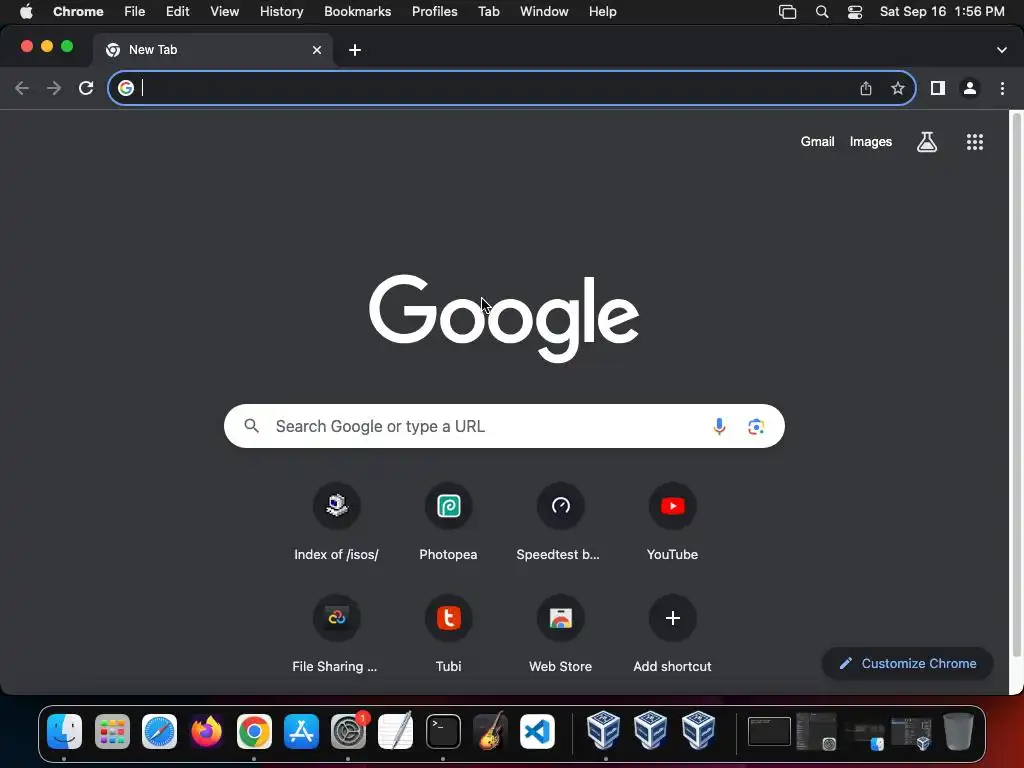The width and height of the screenshot is (1024, 768).
Task: Open the Window menu
Action: [544, 12]
